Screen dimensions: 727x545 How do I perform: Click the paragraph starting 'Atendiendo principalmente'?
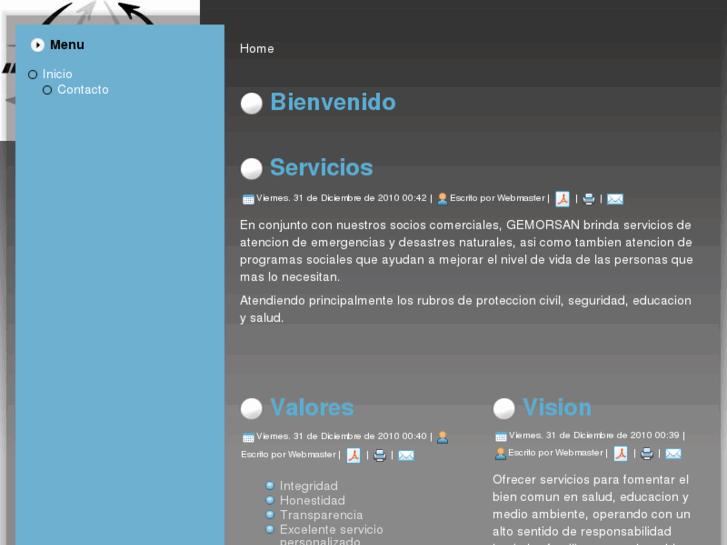click(x=466, y=309)
